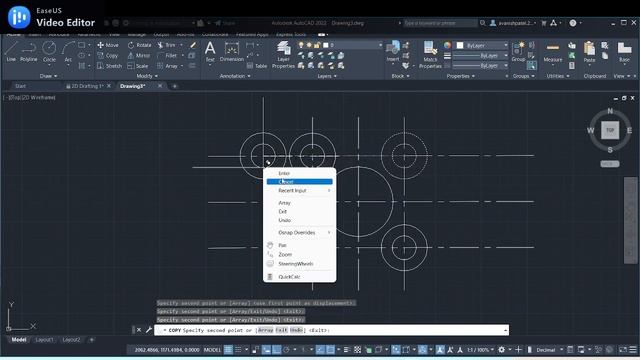The height and width of the screenshot is (360, 640).
Task: Click the Measure tool
Action: [x=553, y=52]
